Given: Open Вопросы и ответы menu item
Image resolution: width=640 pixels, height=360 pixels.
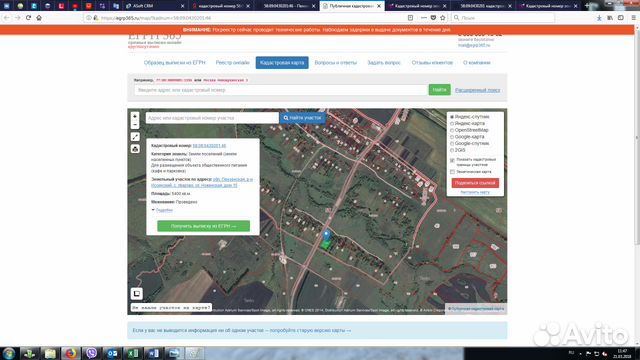Looking at the screenshot, I should [x=336, y=63].
